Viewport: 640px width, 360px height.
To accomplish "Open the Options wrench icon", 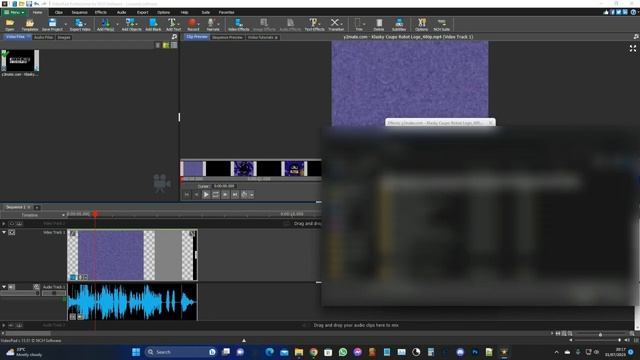I will tap(421, 24).
